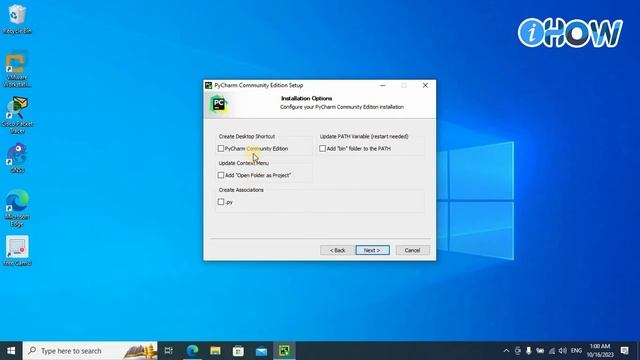Click the taskbar search box
The width and height of the screenshot is (640, 360).
pos(90,351)
